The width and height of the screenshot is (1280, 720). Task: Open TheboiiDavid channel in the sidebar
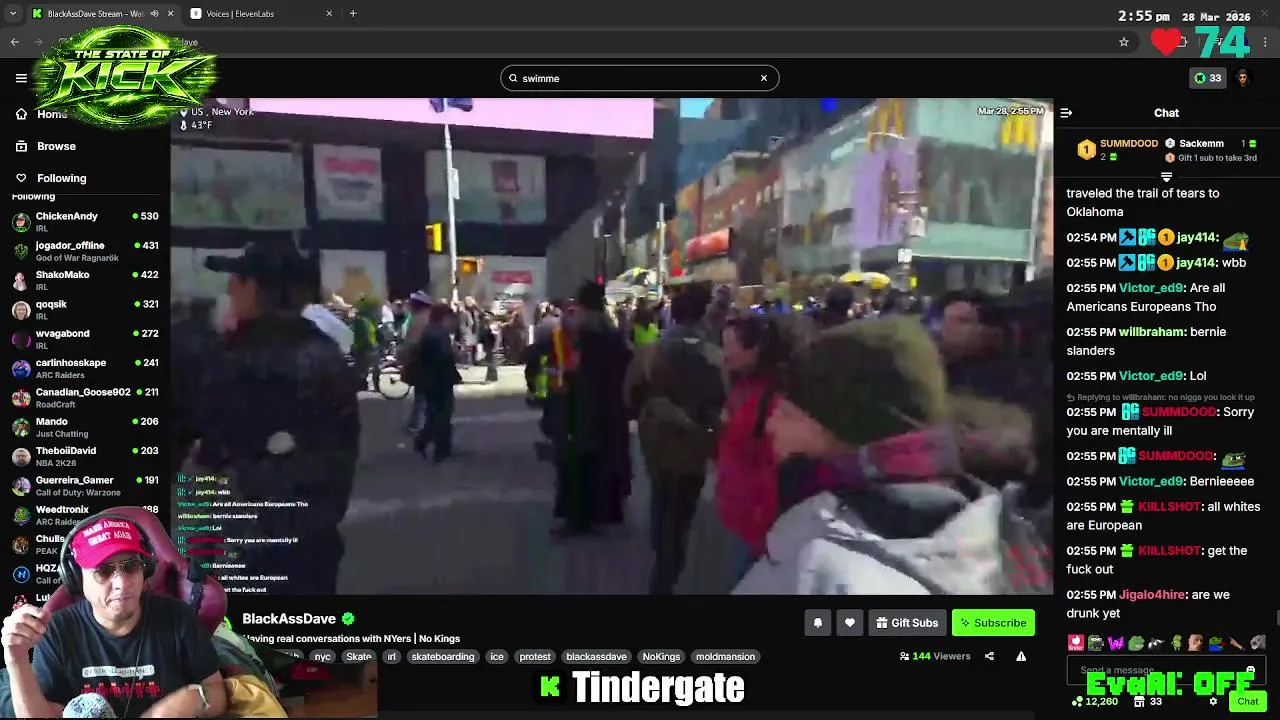[85, 456]
